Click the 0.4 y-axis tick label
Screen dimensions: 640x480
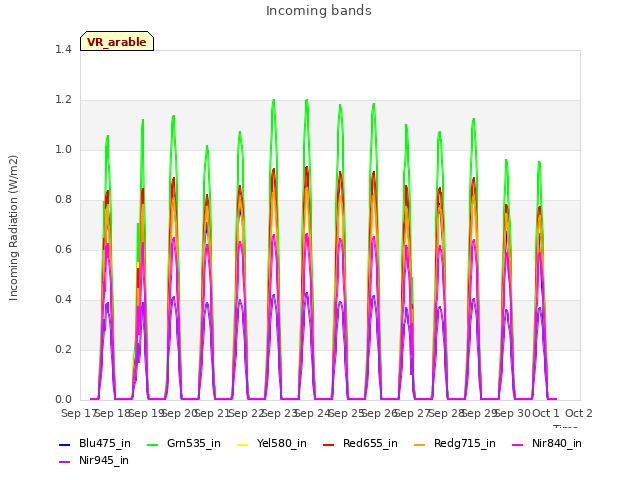(x=63, y=300)
